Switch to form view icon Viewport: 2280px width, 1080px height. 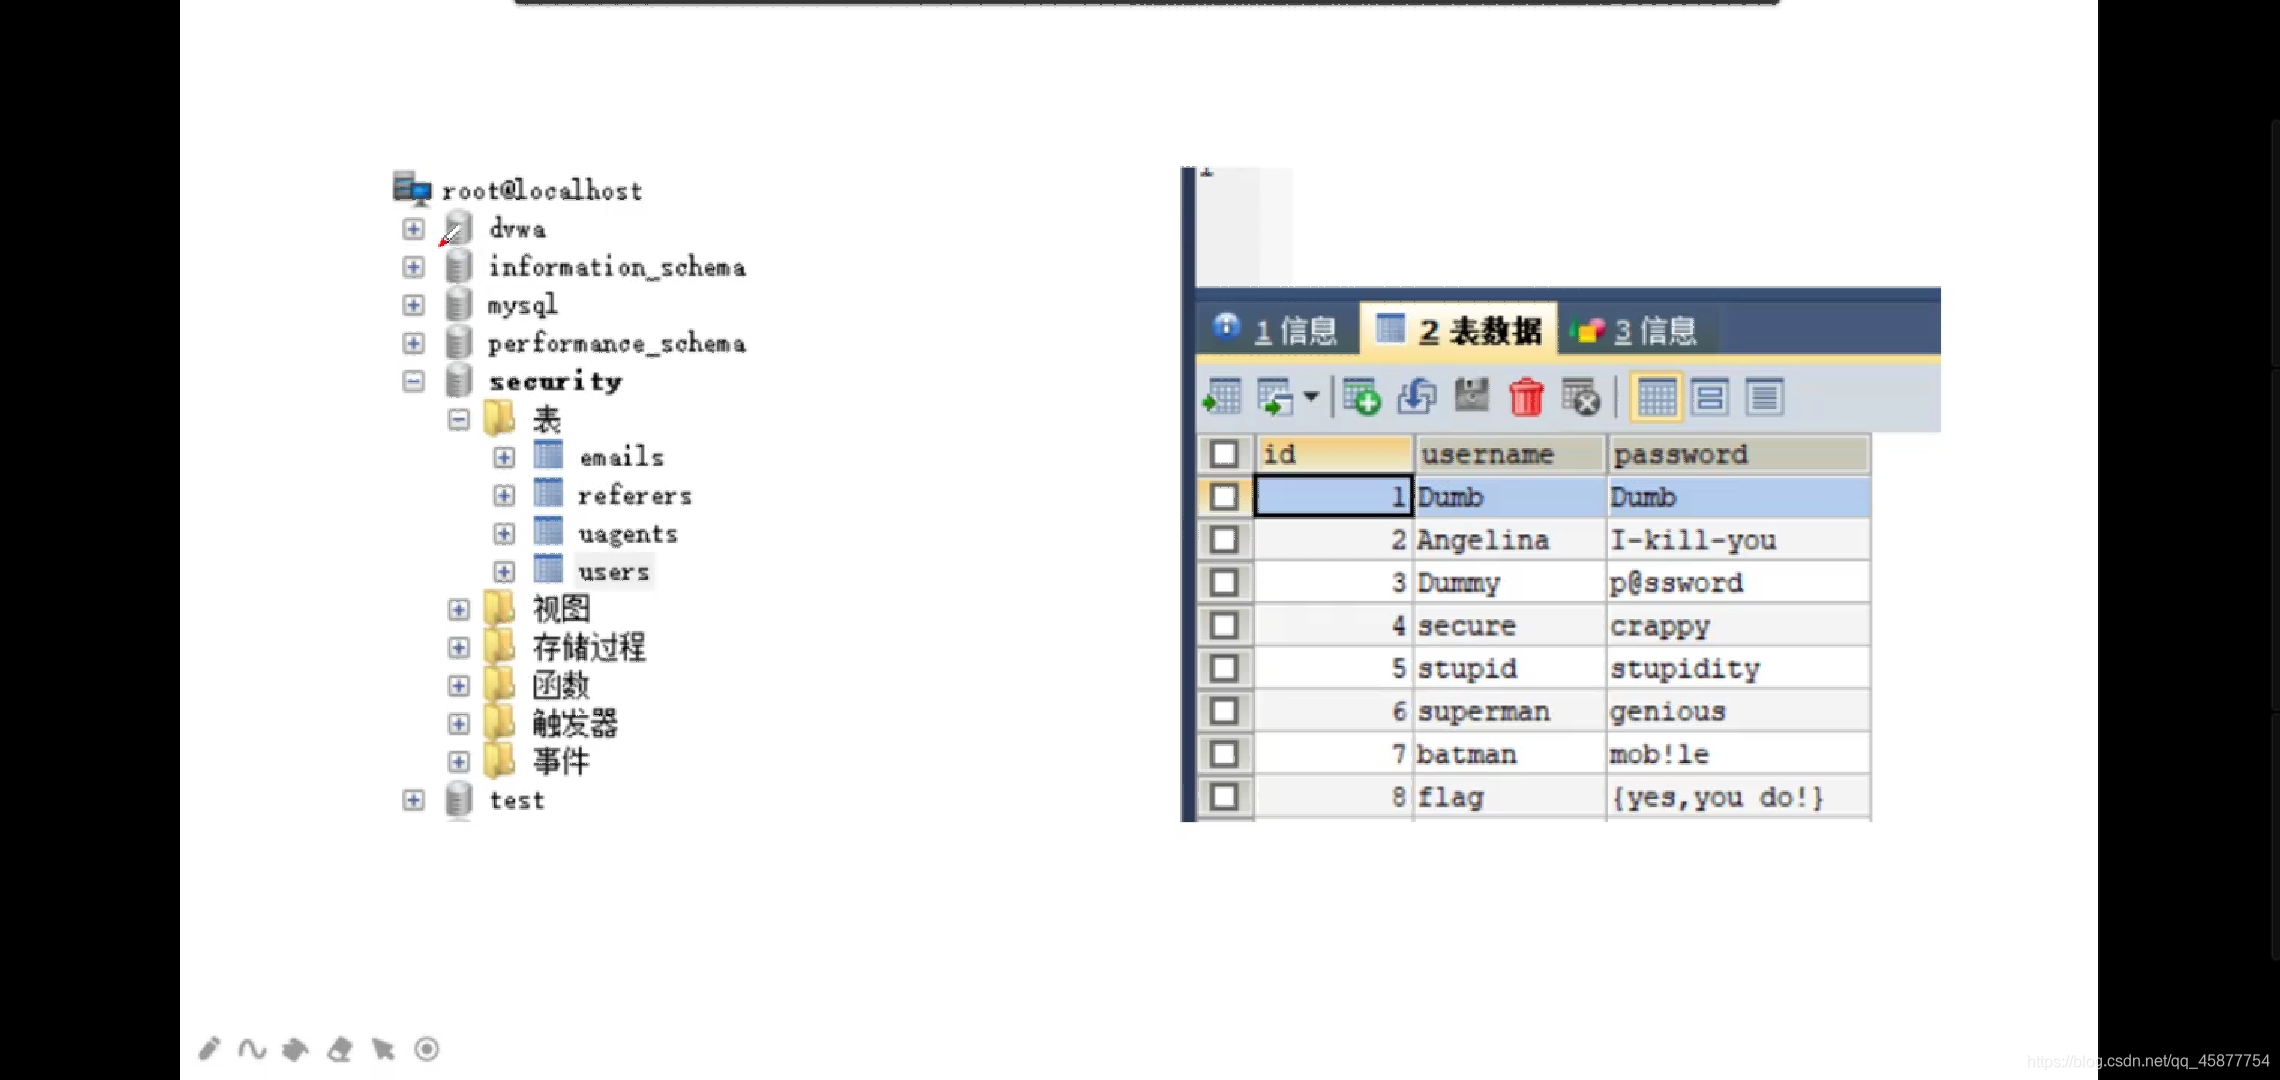1710,397
